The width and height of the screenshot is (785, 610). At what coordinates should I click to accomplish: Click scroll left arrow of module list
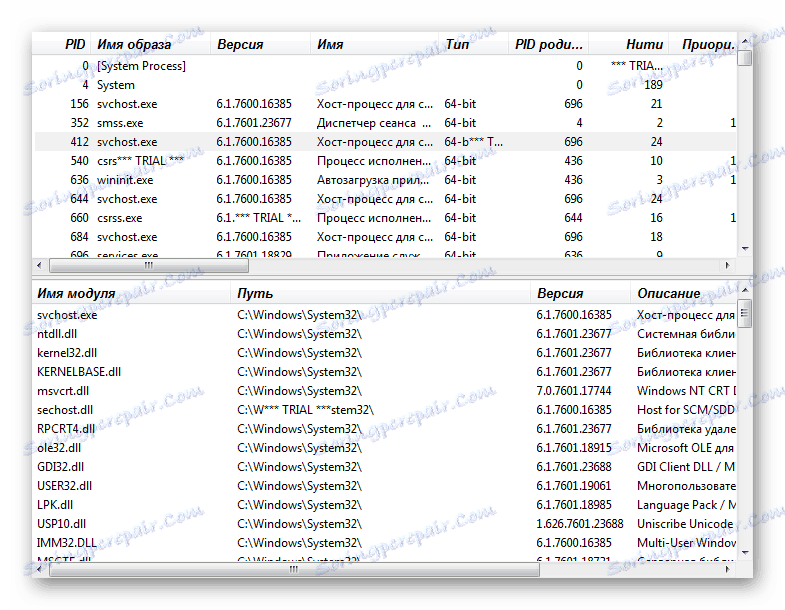(x=40, y=569)
